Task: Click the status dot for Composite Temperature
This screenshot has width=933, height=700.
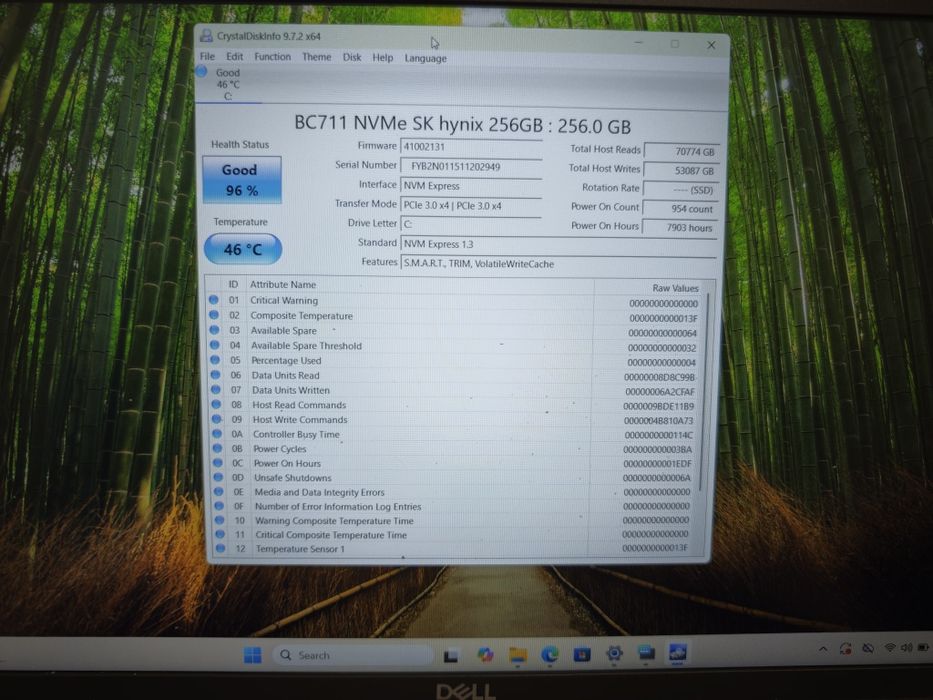Action: (x=214, y=315)
